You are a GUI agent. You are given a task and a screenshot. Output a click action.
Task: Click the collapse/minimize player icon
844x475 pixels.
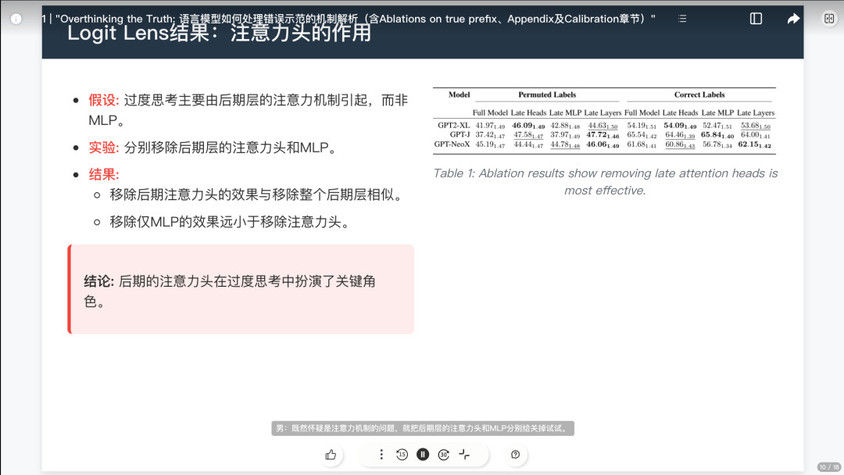tap(464, 455)
